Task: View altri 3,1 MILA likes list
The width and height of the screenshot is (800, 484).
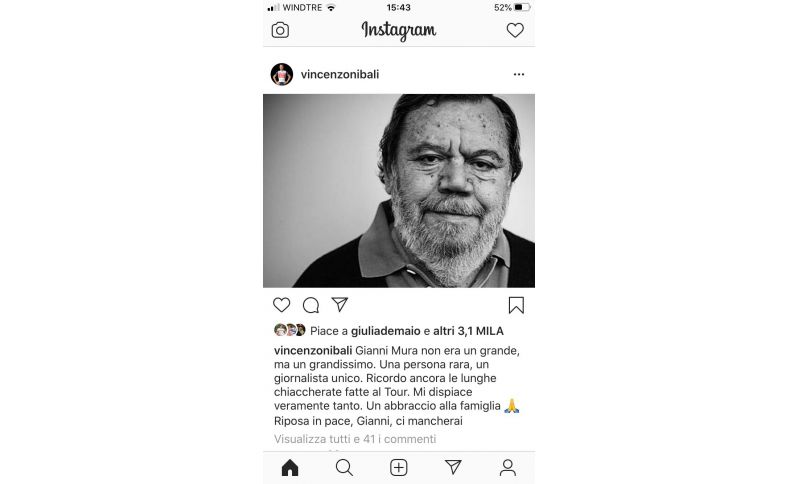Action: click(468, 331)
